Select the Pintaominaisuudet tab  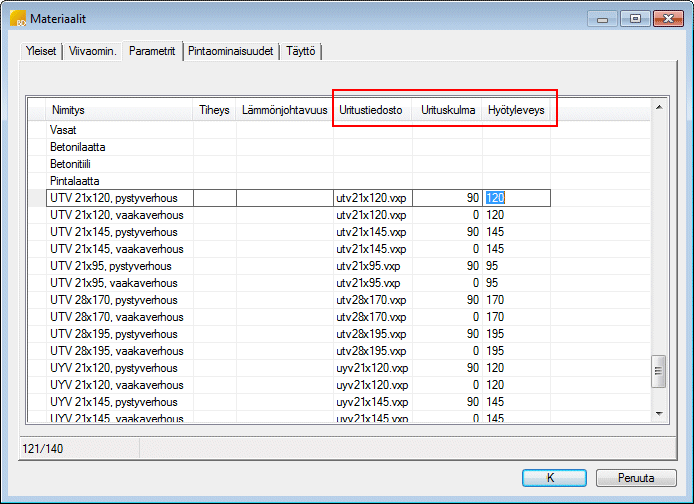click(x=231, y=52)
